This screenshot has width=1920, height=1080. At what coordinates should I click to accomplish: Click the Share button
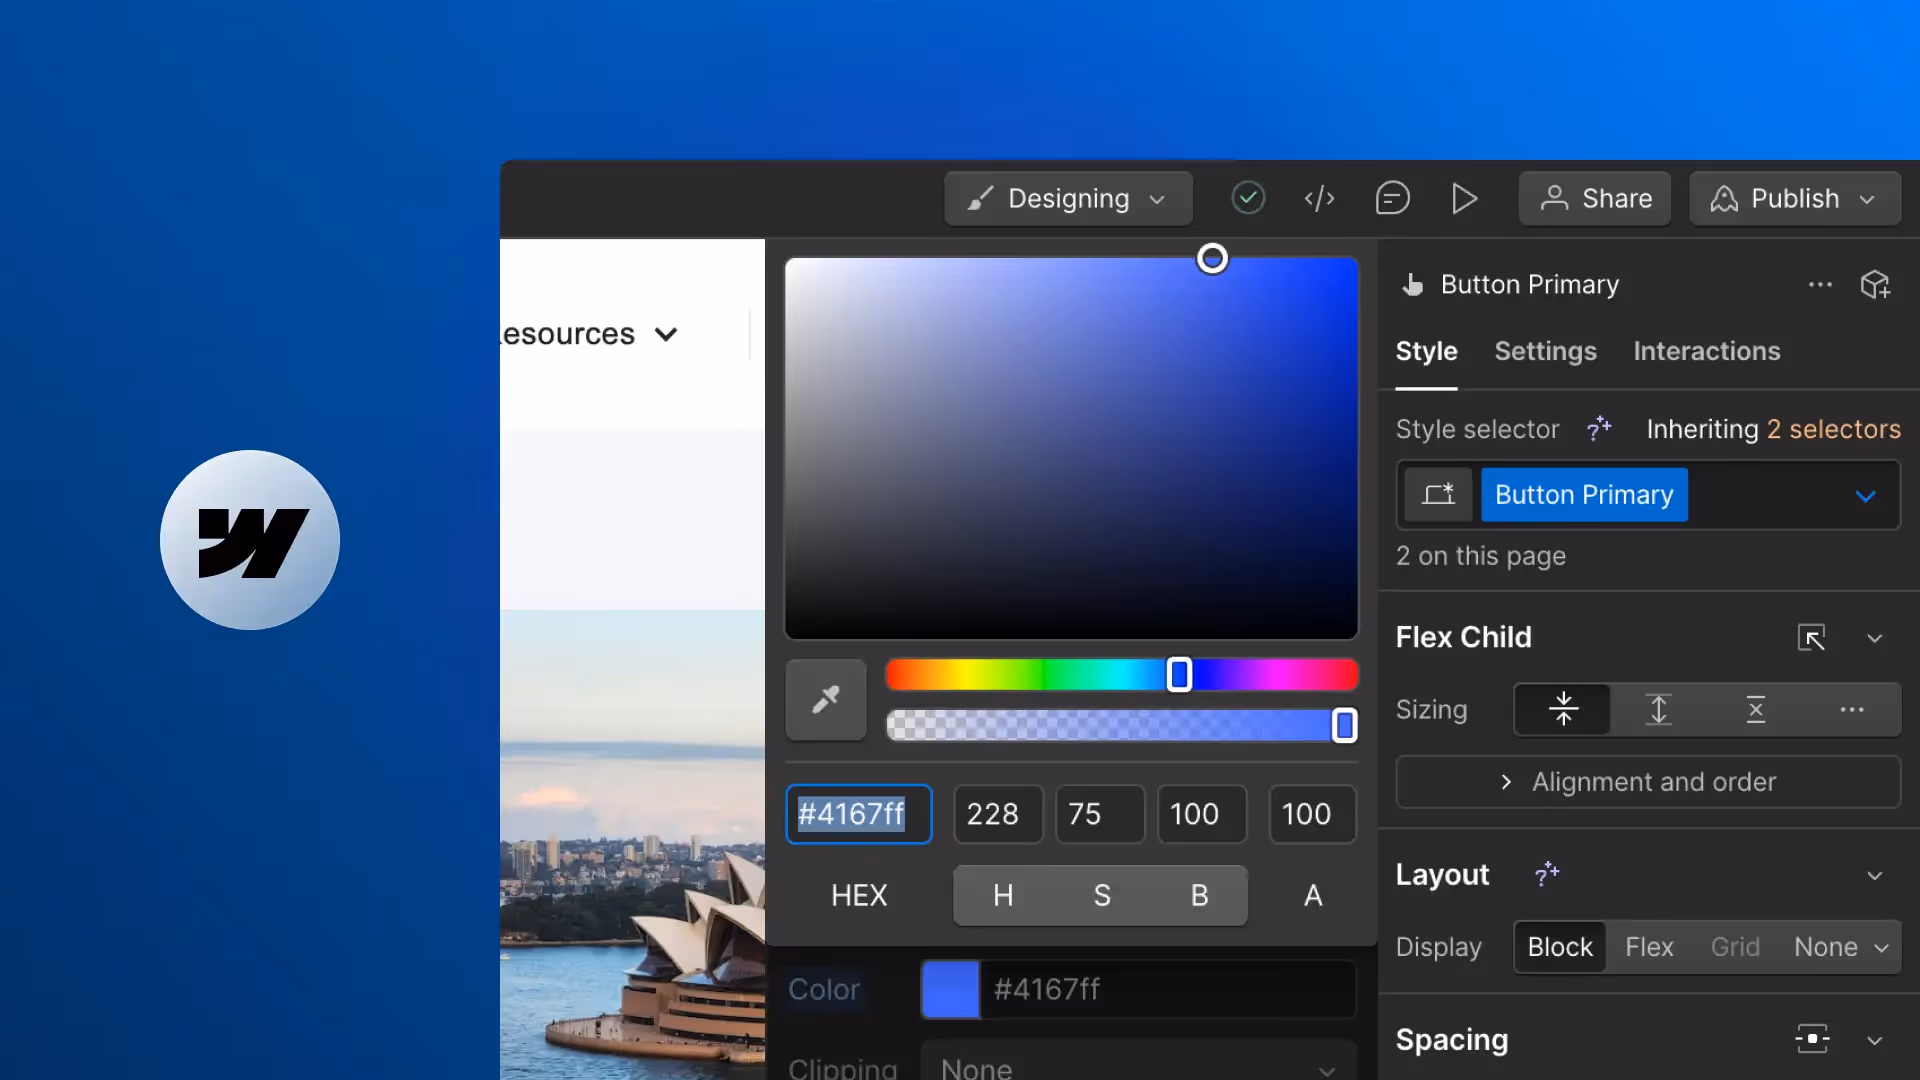pyautogui.click(x=1595, y=199)
